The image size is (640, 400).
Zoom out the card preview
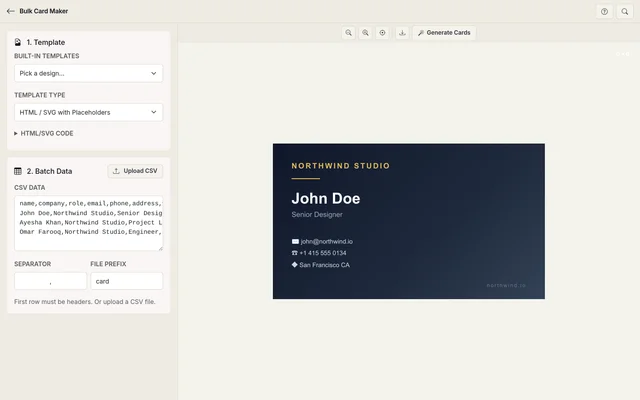pos(348,33)
